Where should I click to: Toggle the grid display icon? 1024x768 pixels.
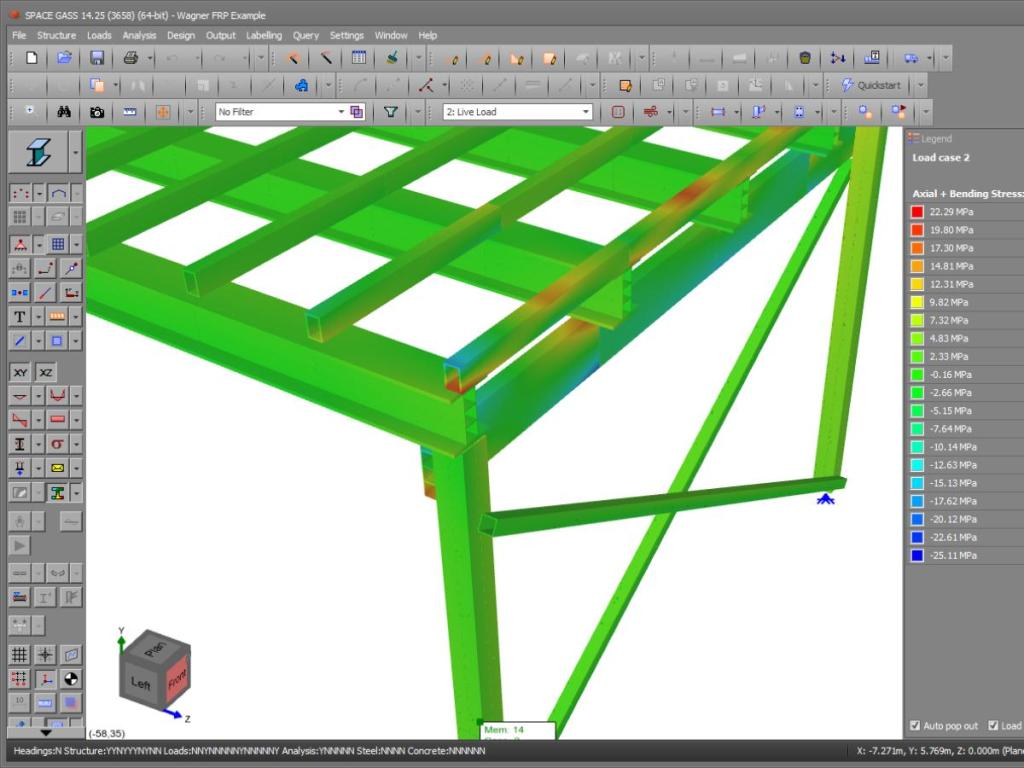click(20, 655)
